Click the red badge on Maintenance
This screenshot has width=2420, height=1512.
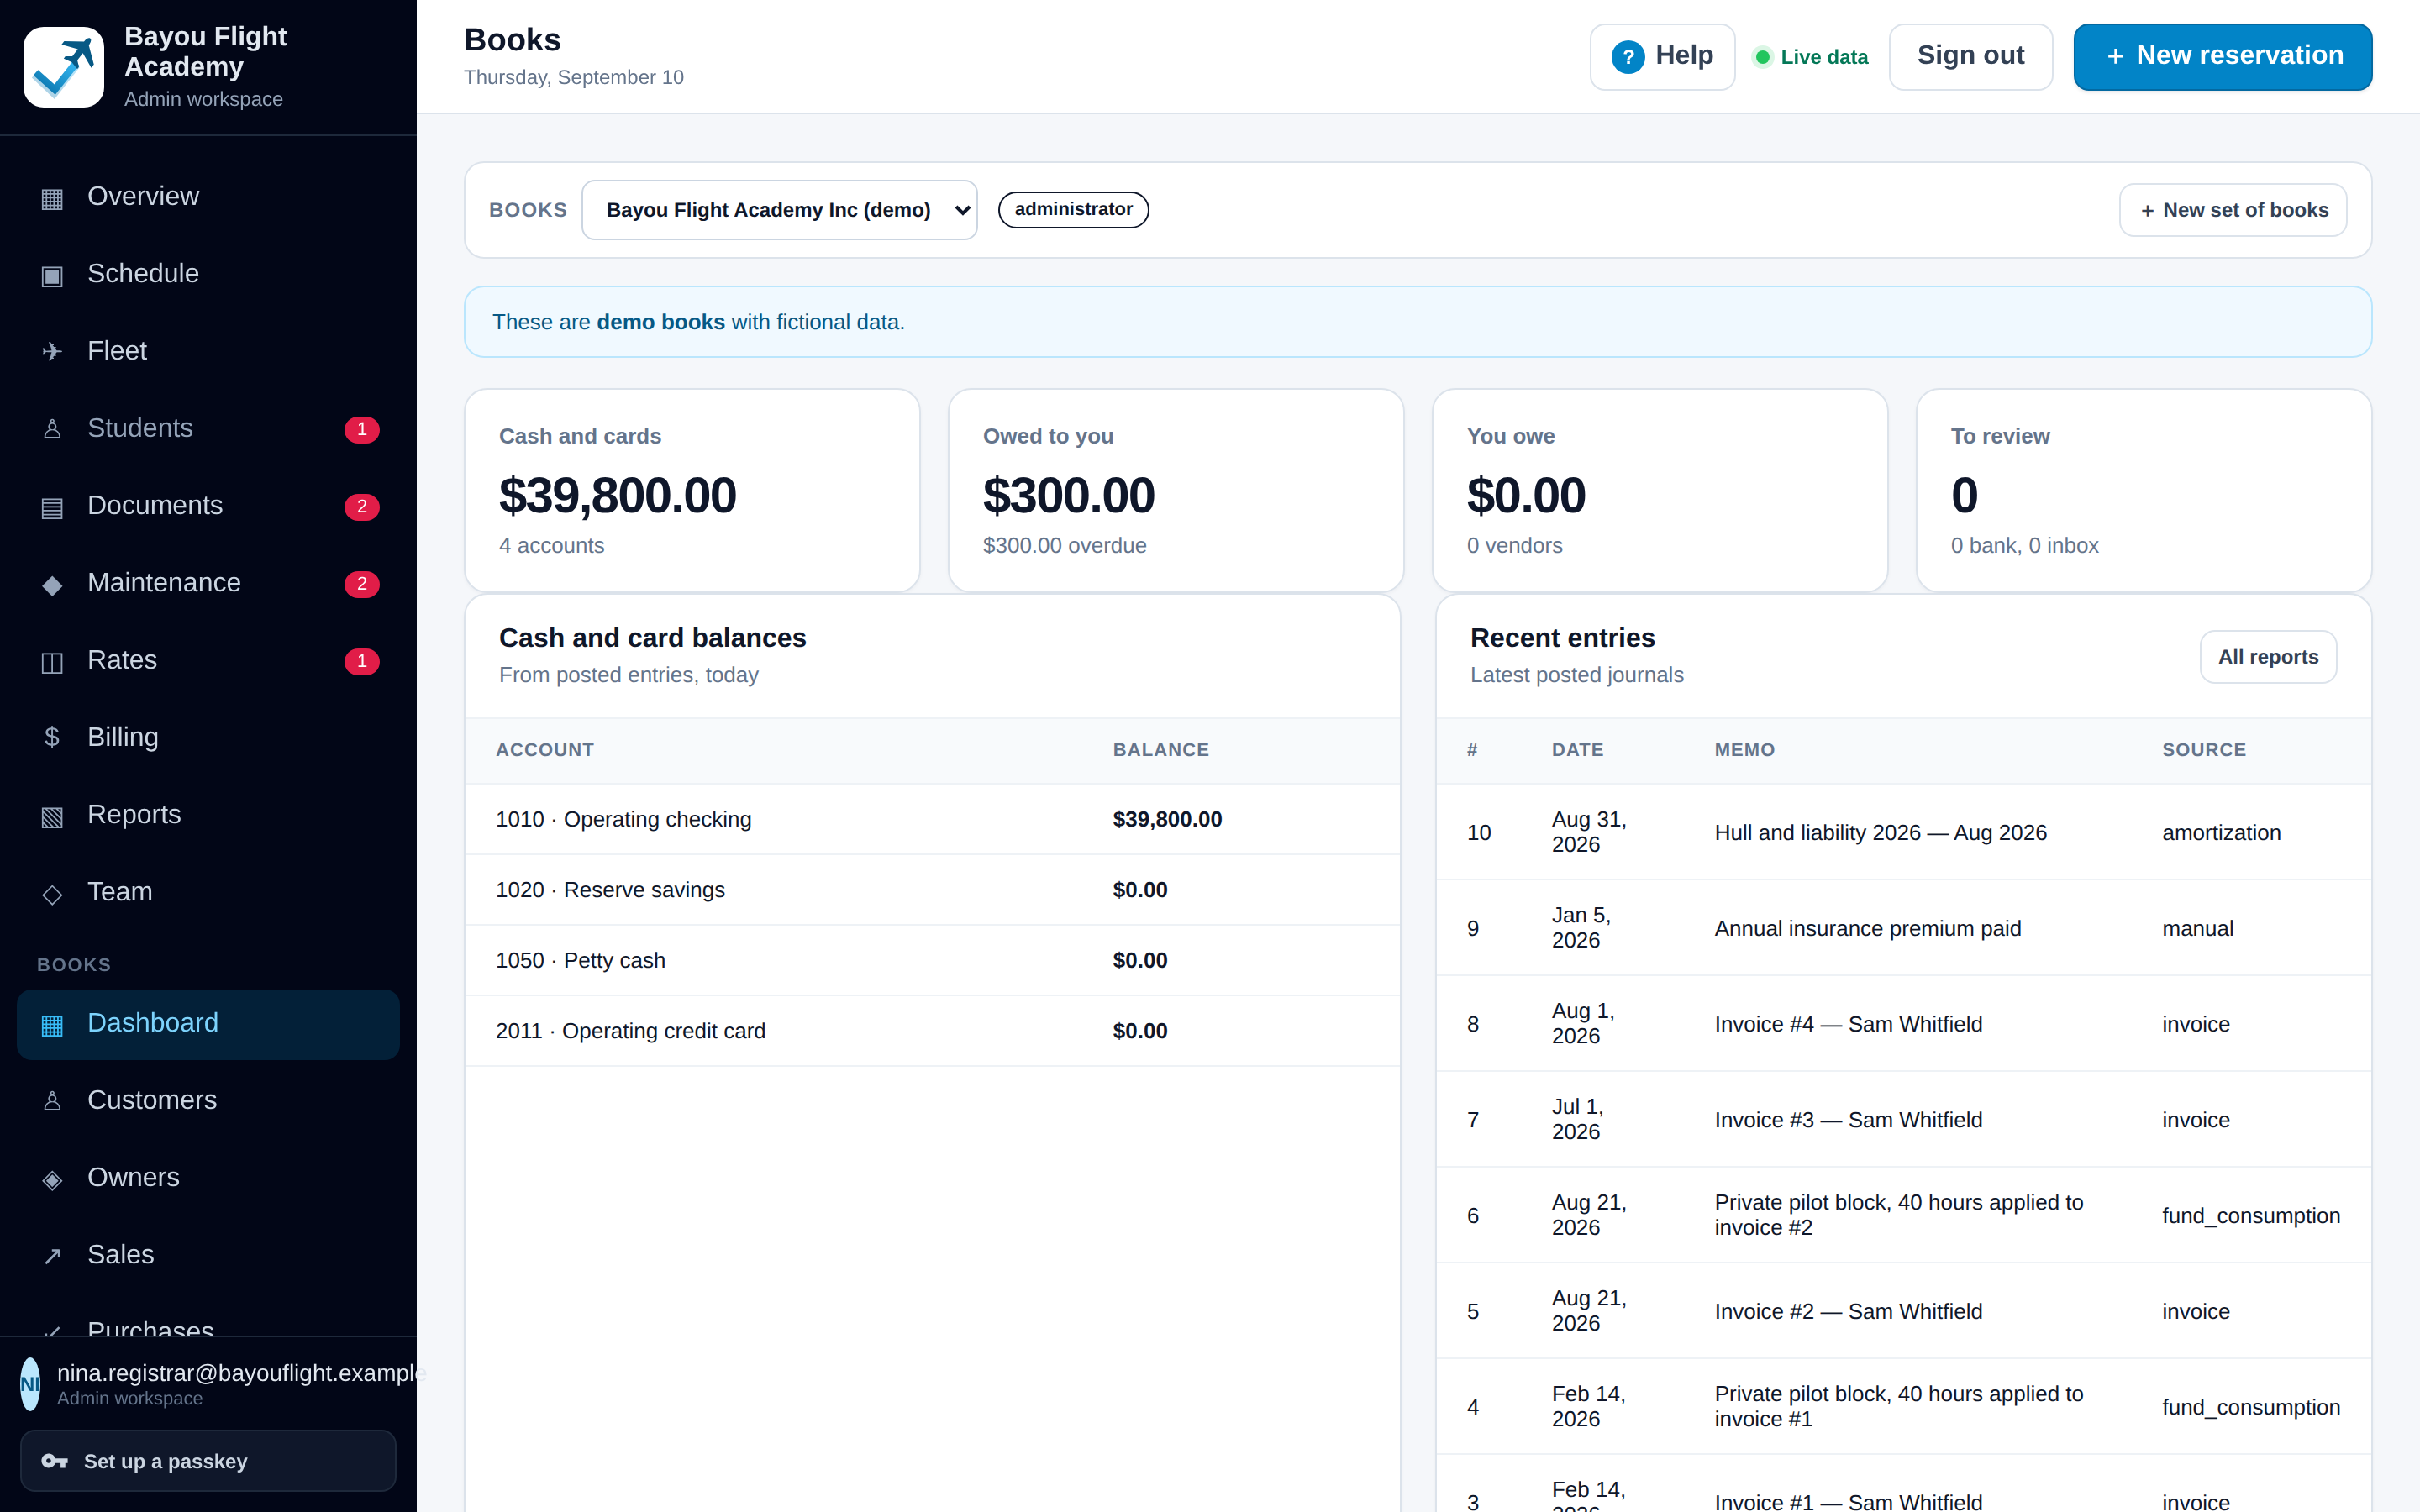[x=362, y=583]
